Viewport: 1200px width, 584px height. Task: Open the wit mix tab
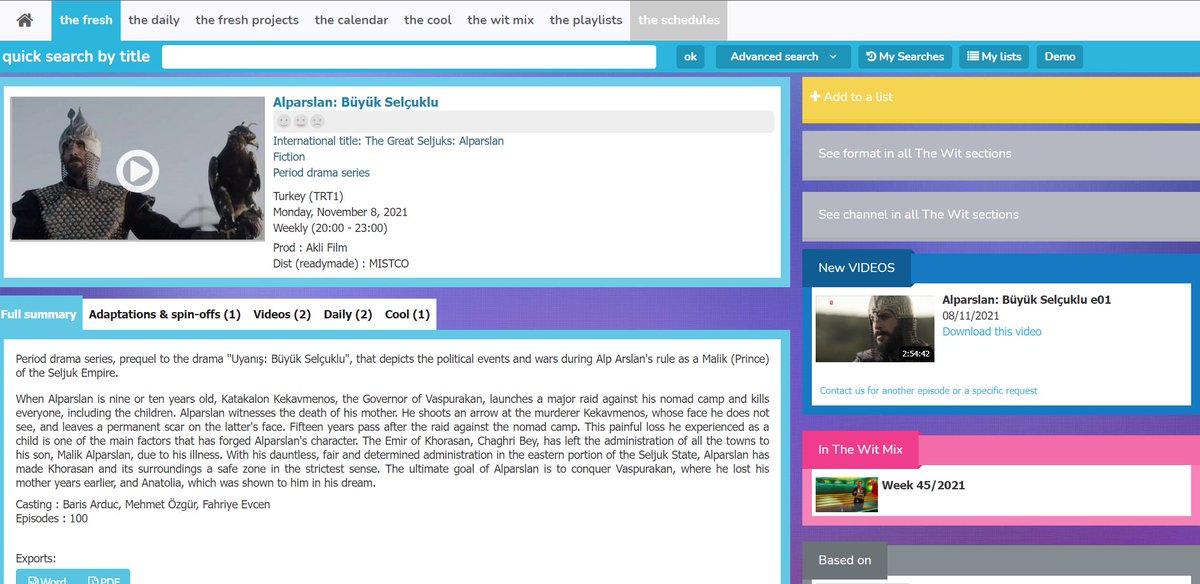[501, 20]
